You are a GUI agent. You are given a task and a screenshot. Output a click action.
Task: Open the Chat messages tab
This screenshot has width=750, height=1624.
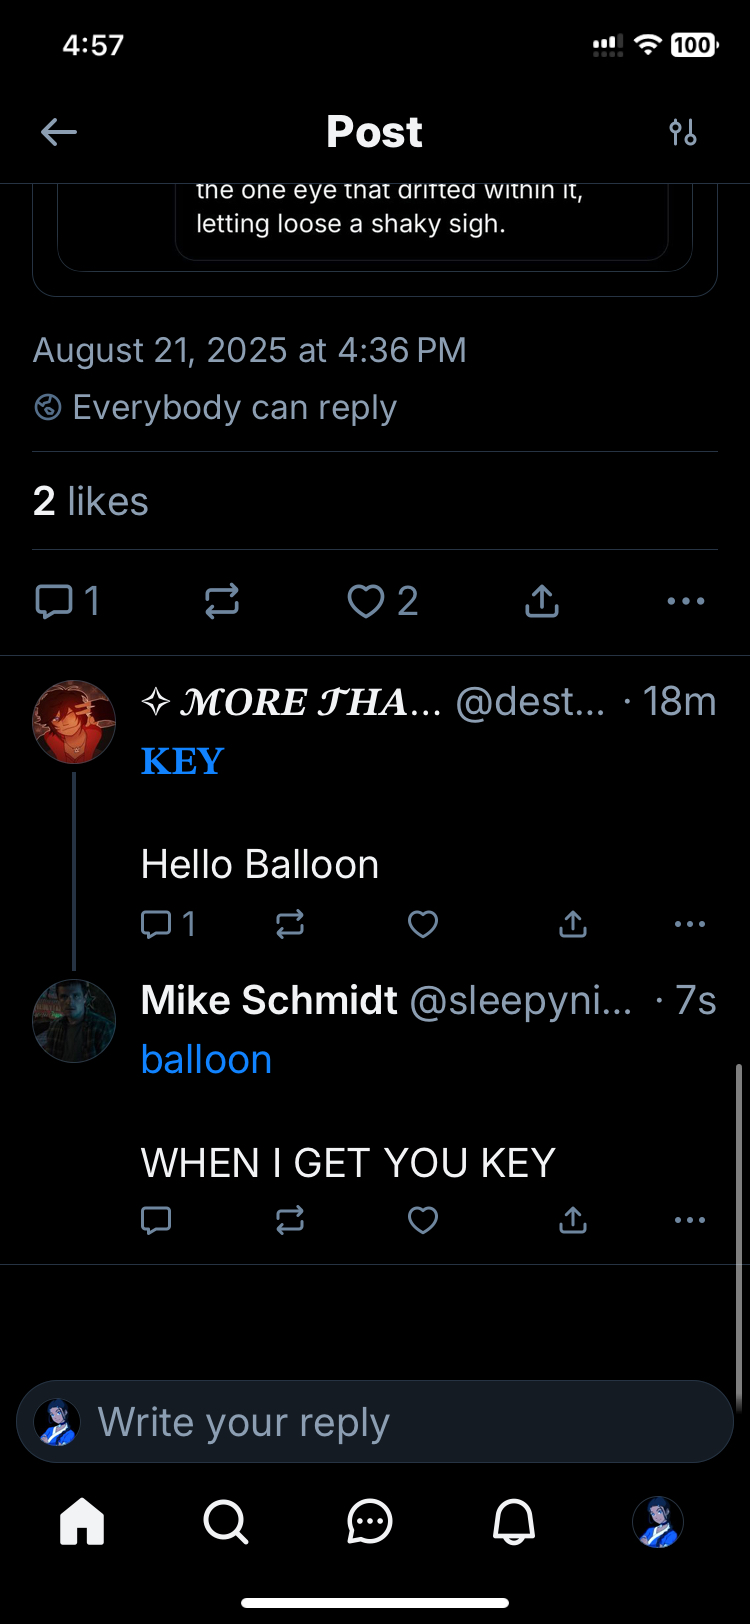[x=370, y=1522]
